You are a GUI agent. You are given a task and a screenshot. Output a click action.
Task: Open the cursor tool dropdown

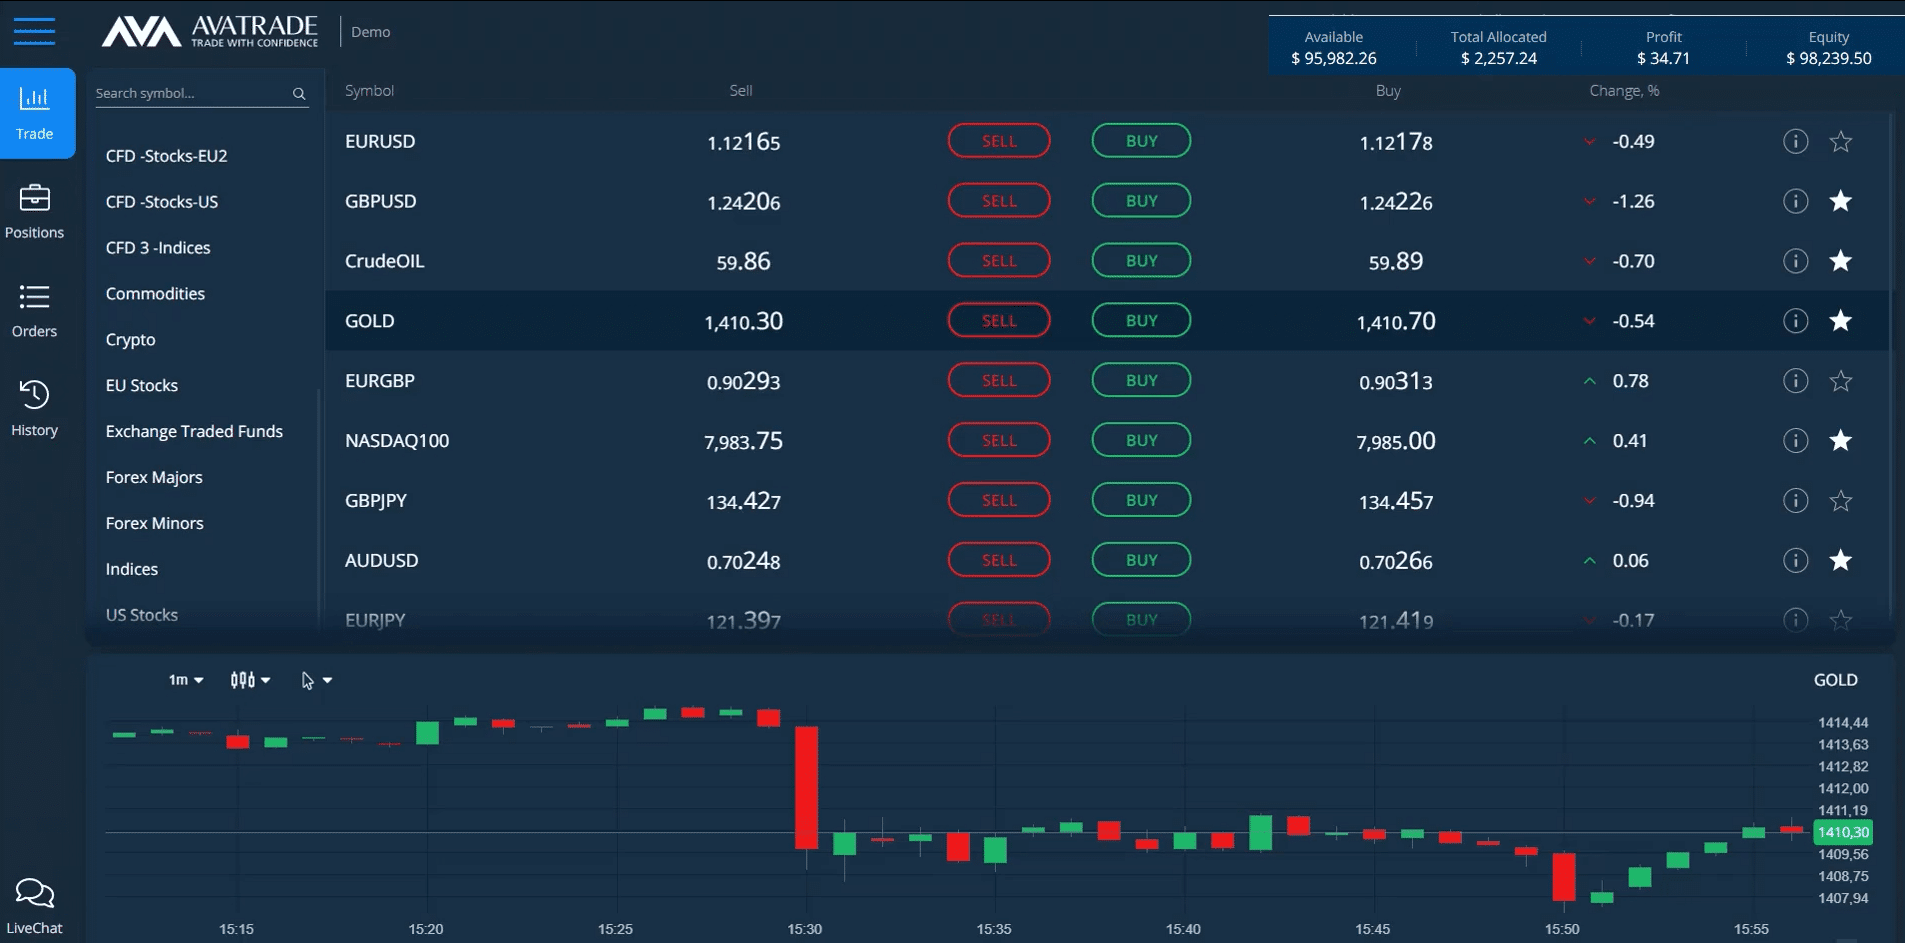pyautogui.click(x=317, y=680)
